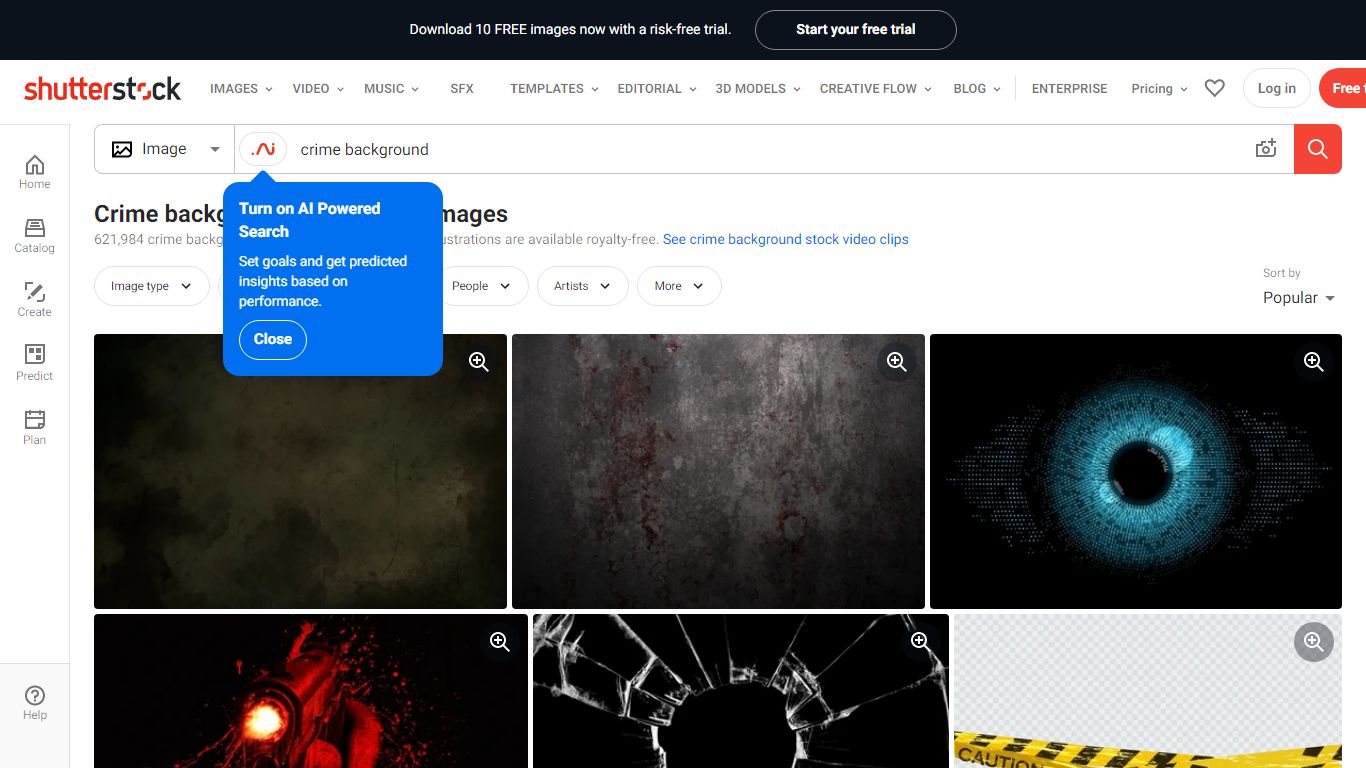Screen dimensions: 1366x768
Task: Open the Help icon in sidebar
Action: click(x=34, y=703)
